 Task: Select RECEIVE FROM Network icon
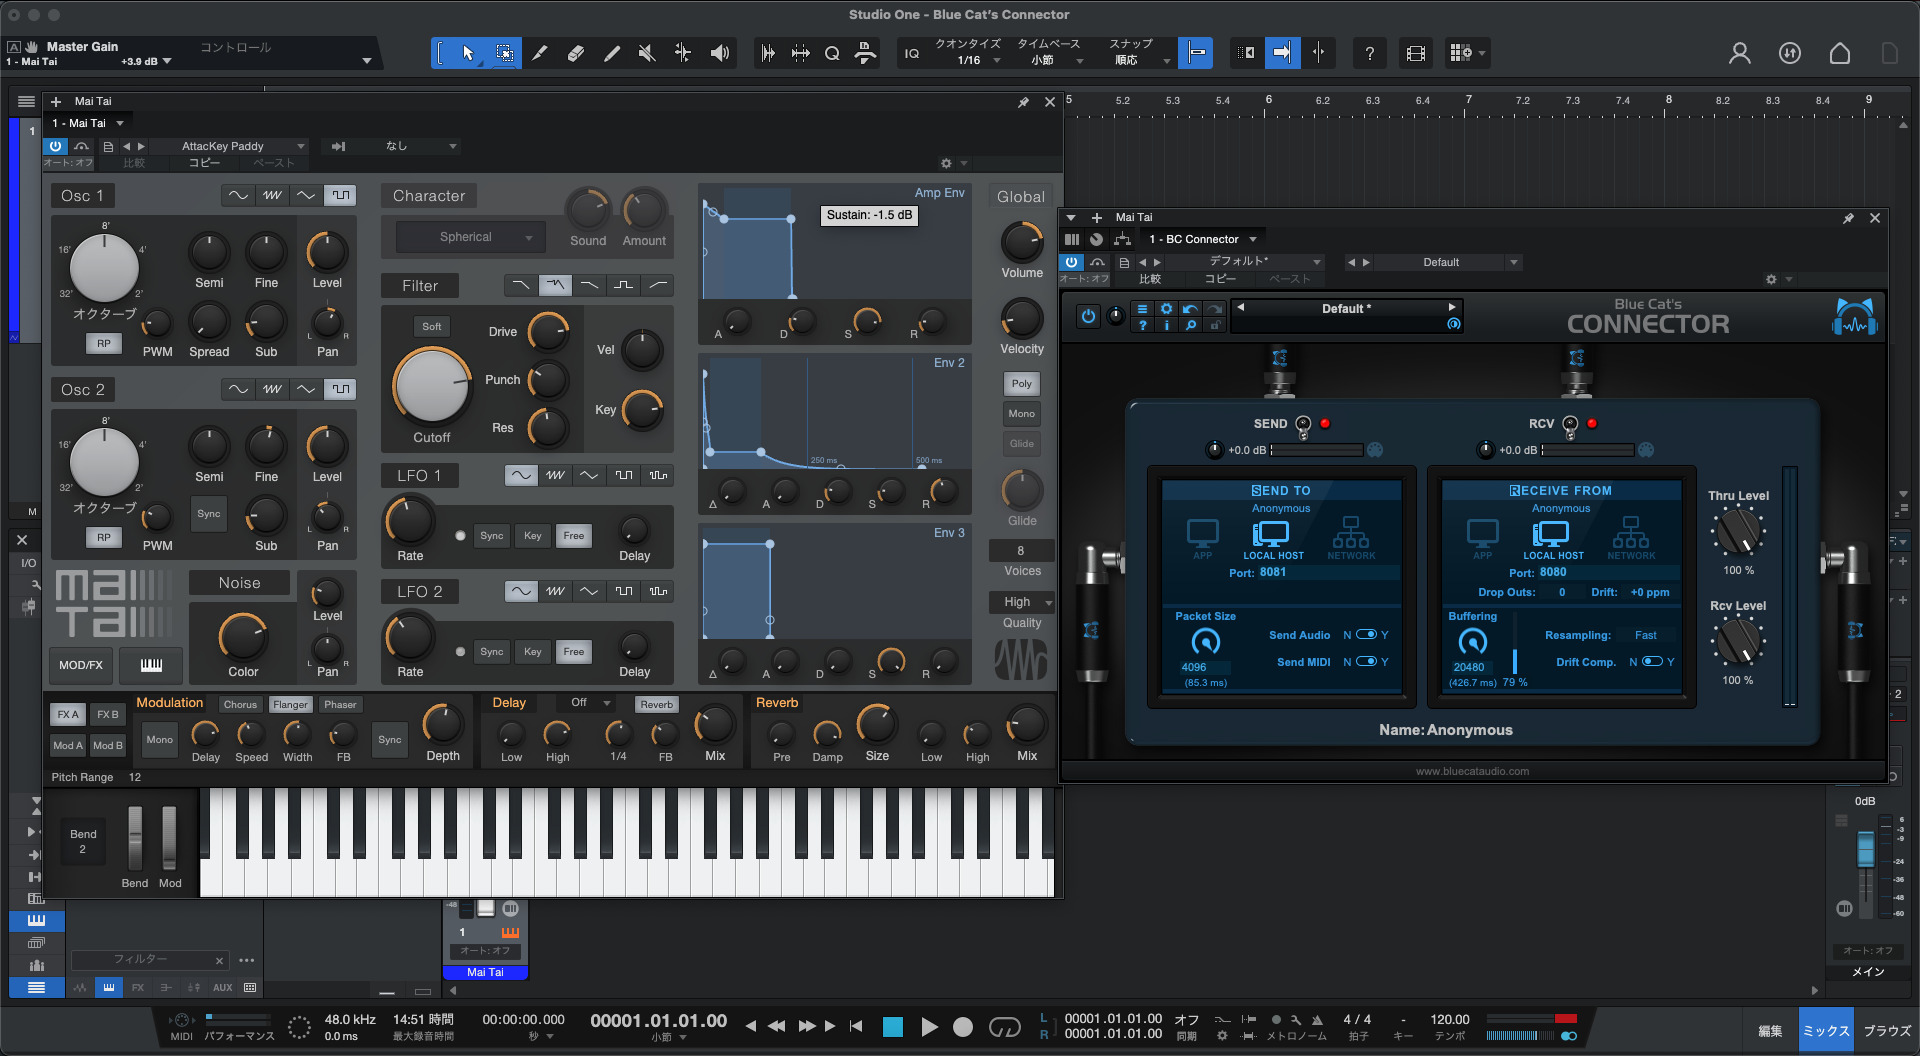pyautogui.click(x=1631, y=539)
